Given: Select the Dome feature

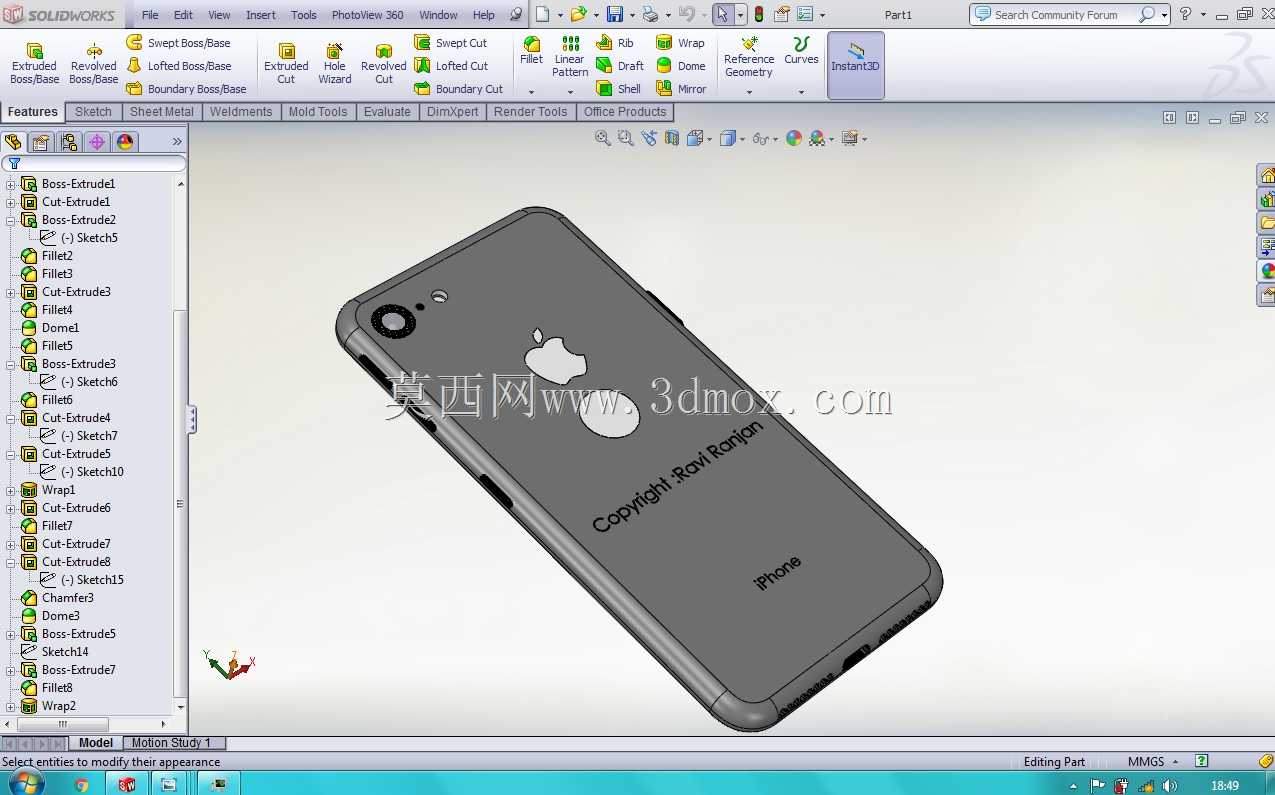Looking at the screenshot, I should [x=680, y=66].
